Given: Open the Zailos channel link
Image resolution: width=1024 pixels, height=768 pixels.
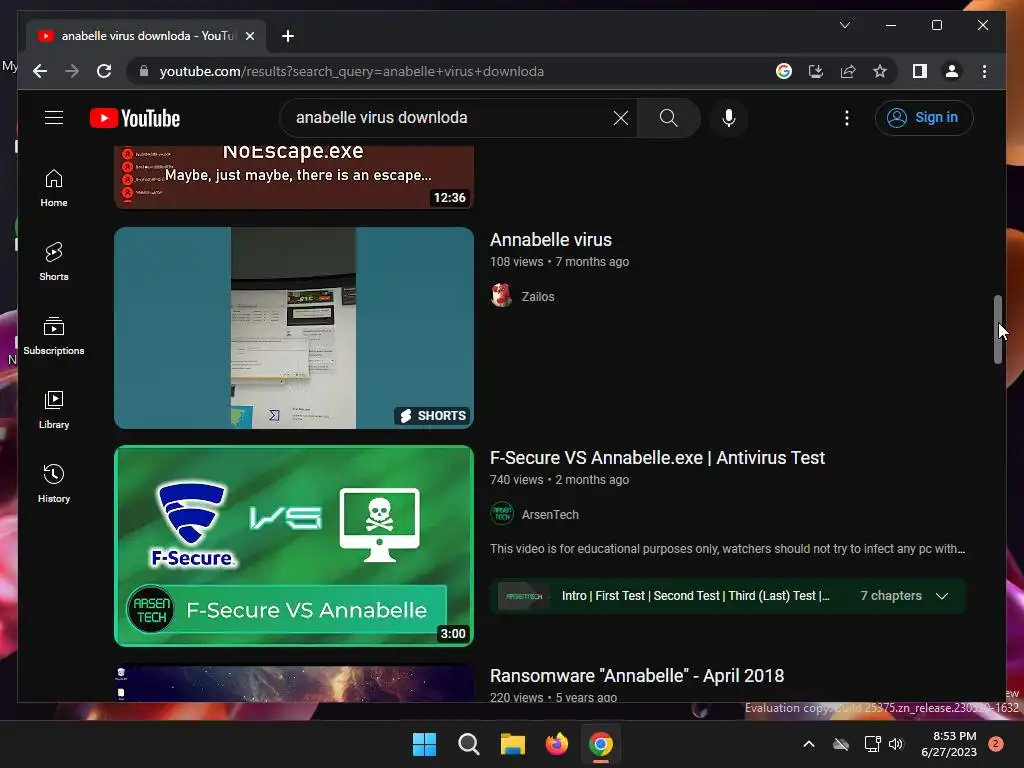Looking at the screenshot, I should click(537, 296).
